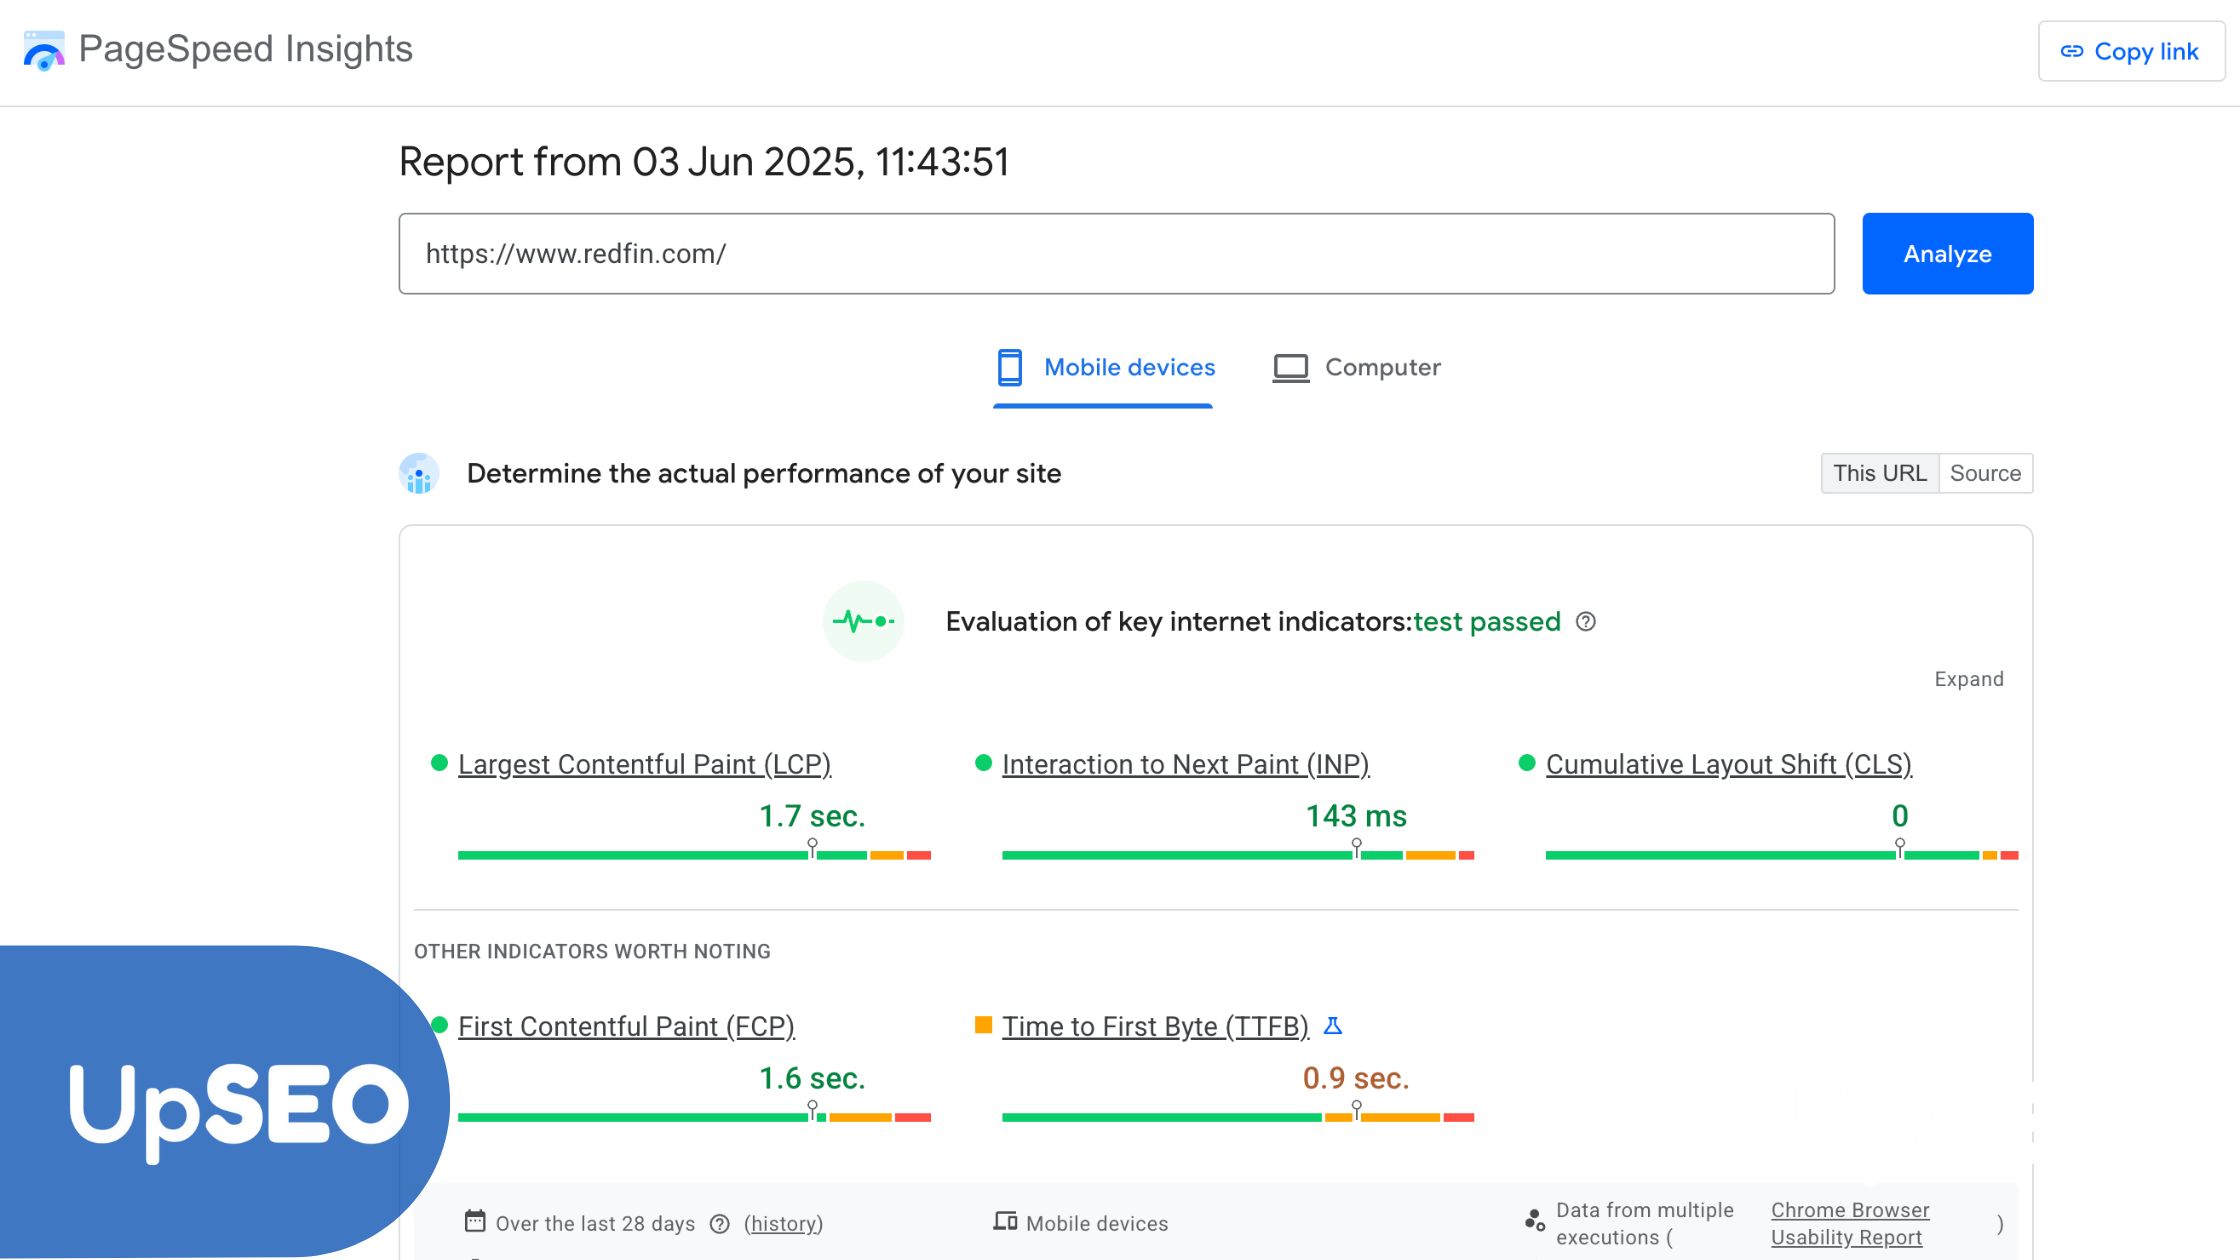Open the history link
Image resolution: width=2240 pixels, height=1260 pixels.
[x=784, y=1224]
